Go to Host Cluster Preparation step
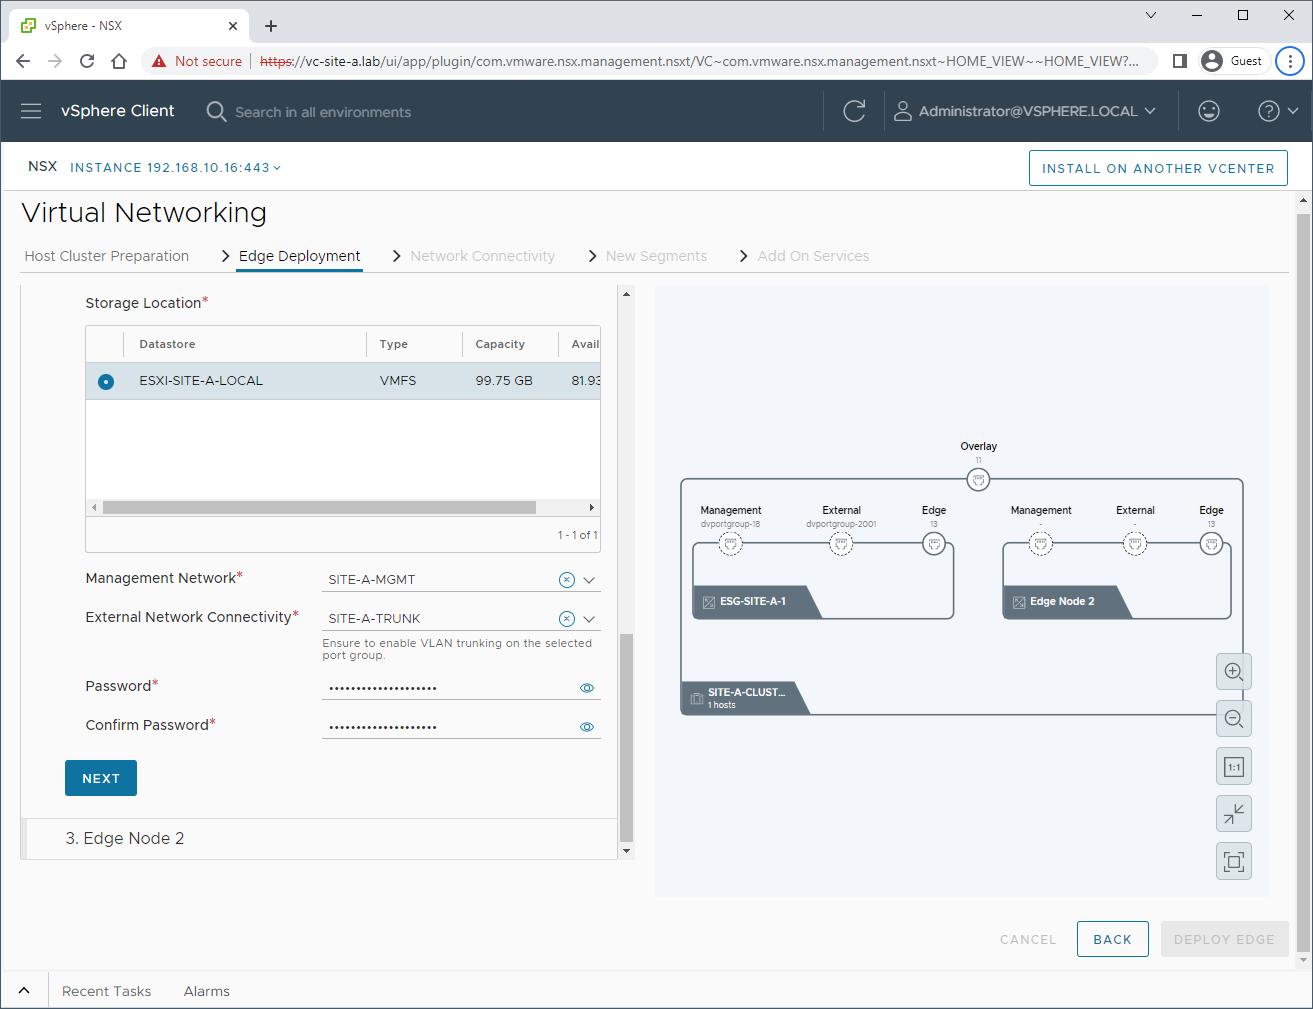The image size is (1313, 1009). (107, 256)
